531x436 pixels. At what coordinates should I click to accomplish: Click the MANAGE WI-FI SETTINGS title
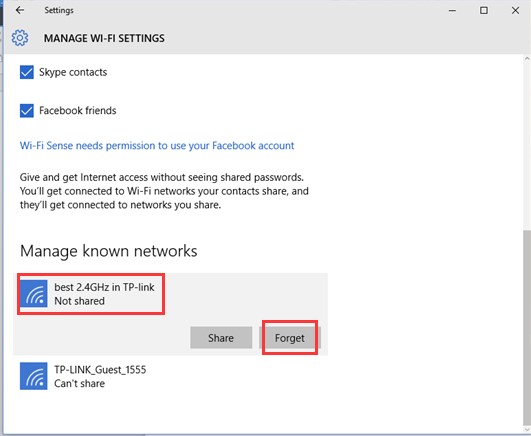(104, 38)
